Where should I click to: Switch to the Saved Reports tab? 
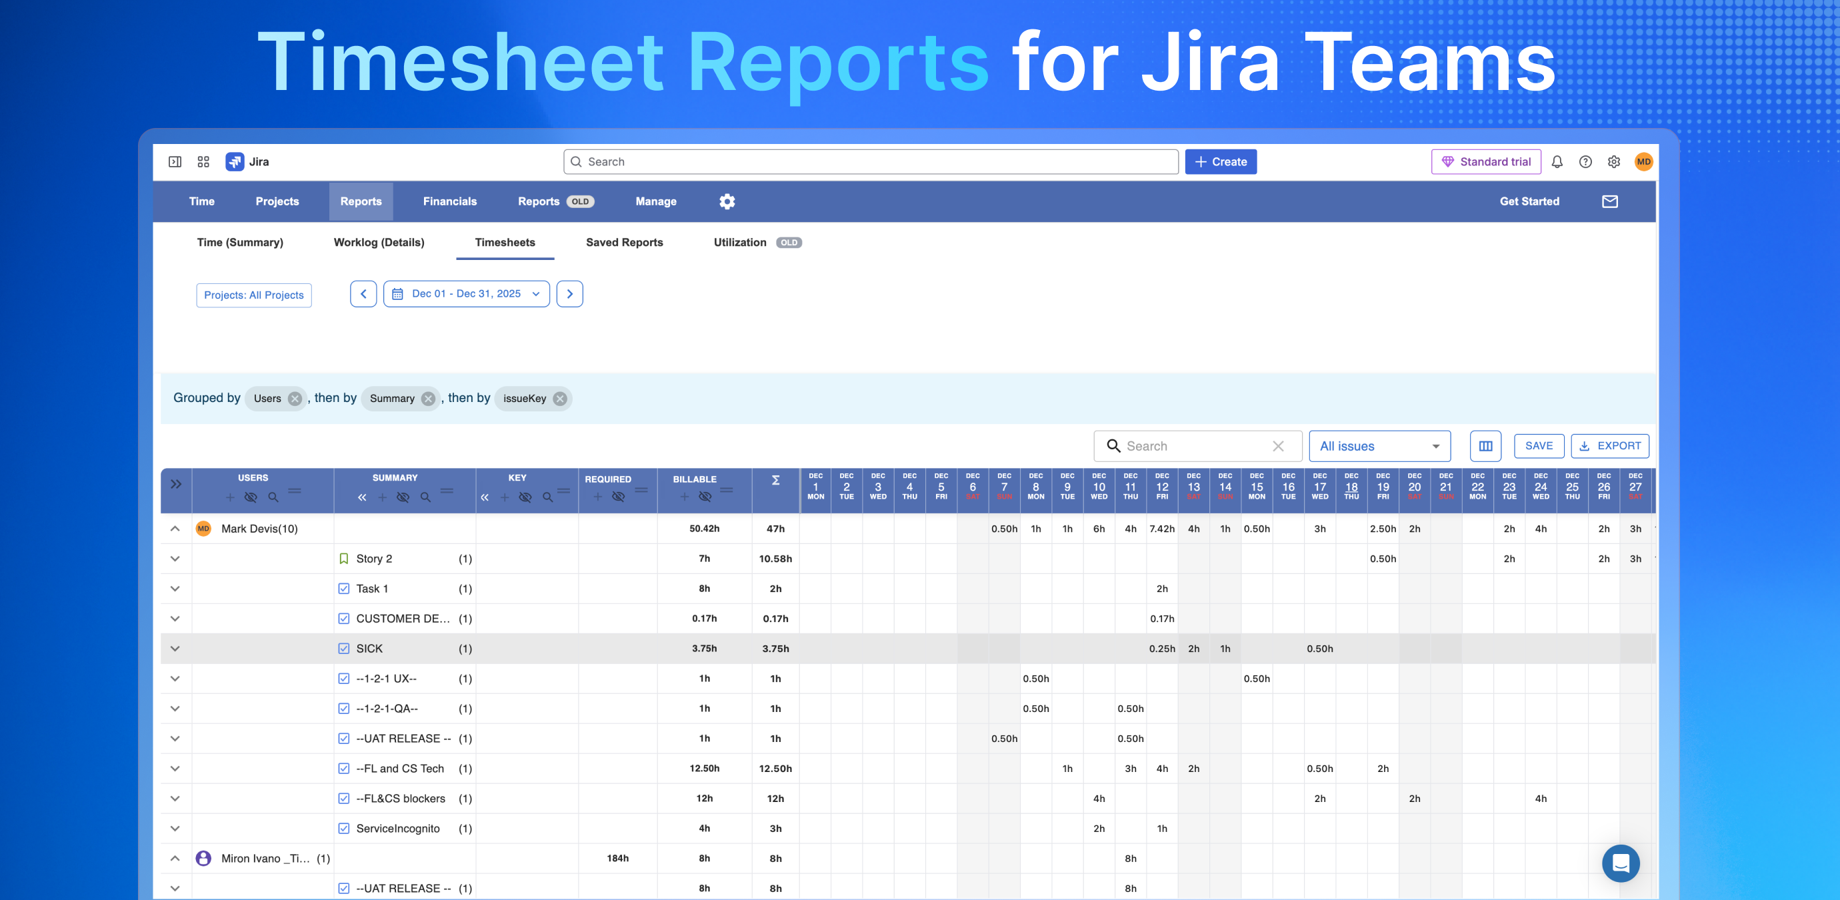(x=623, y=242)
